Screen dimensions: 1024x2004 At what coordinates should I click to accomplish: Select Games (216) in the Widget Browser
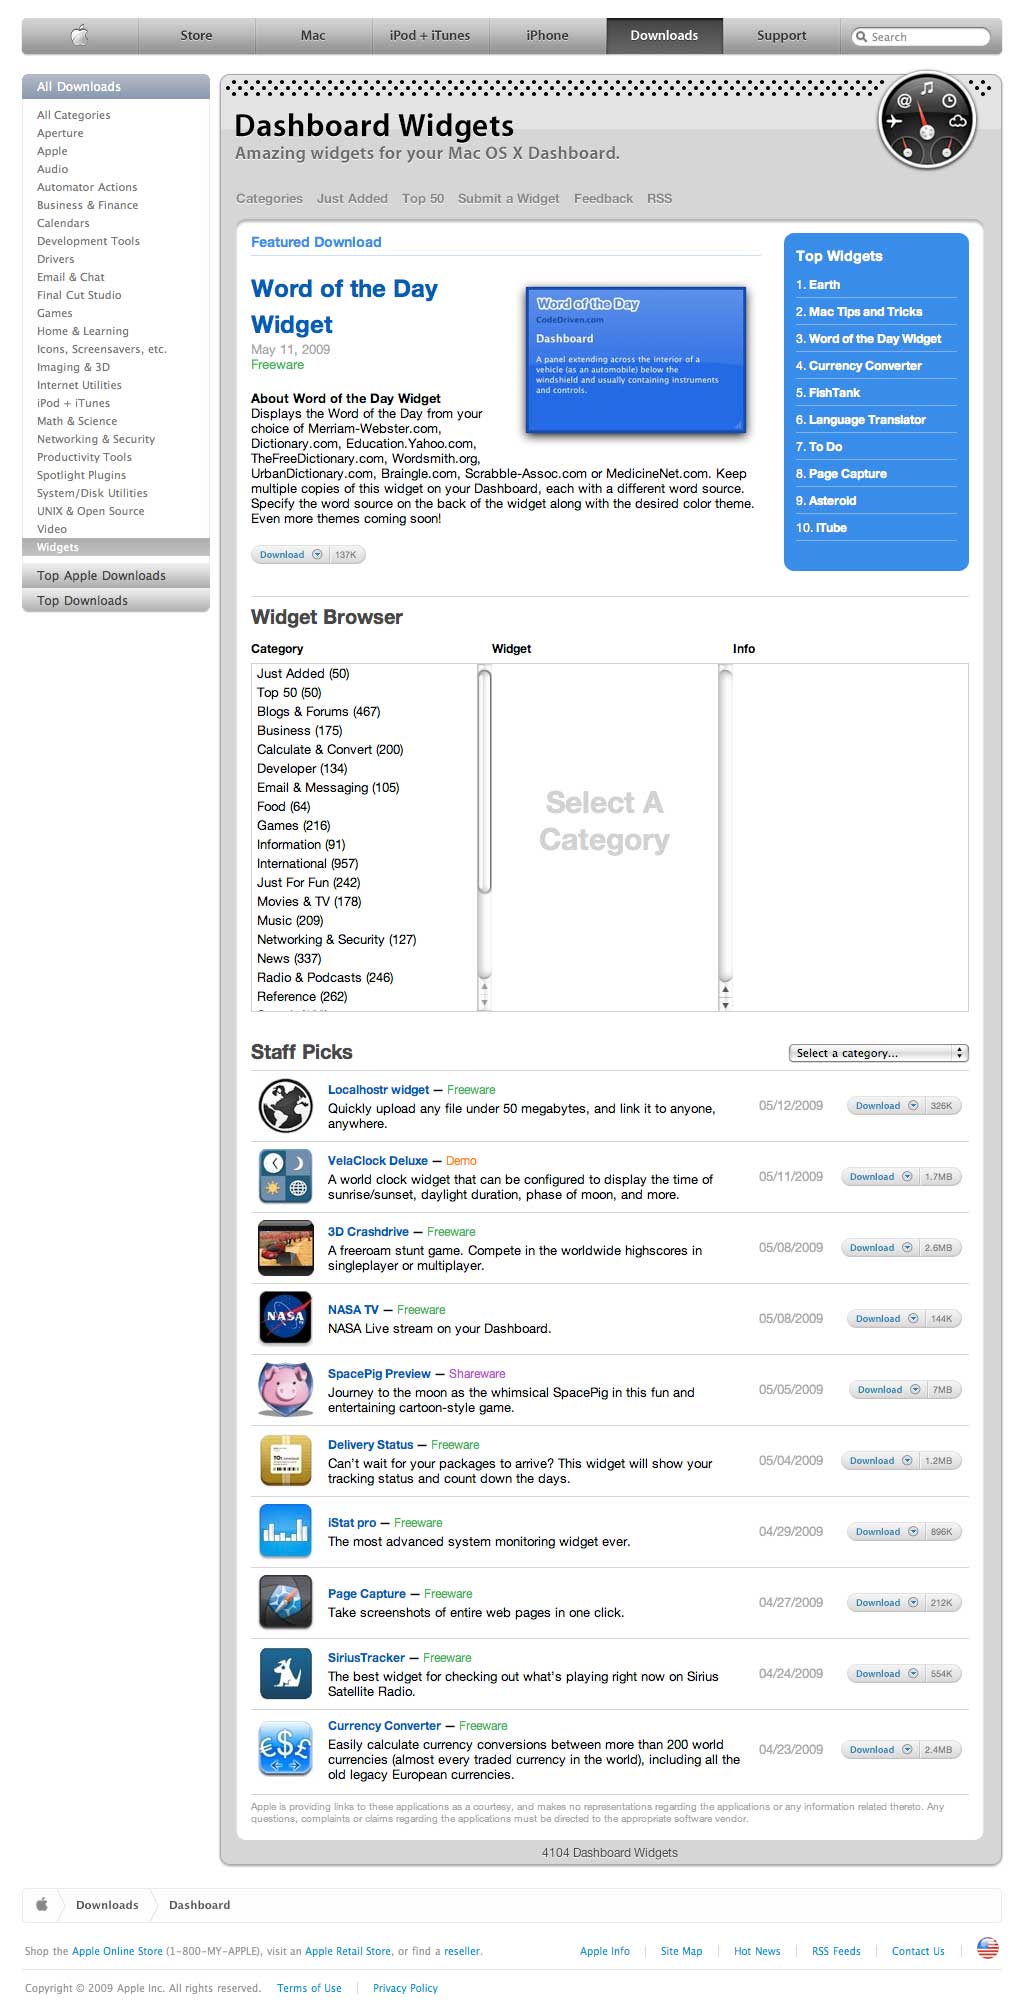293,826
